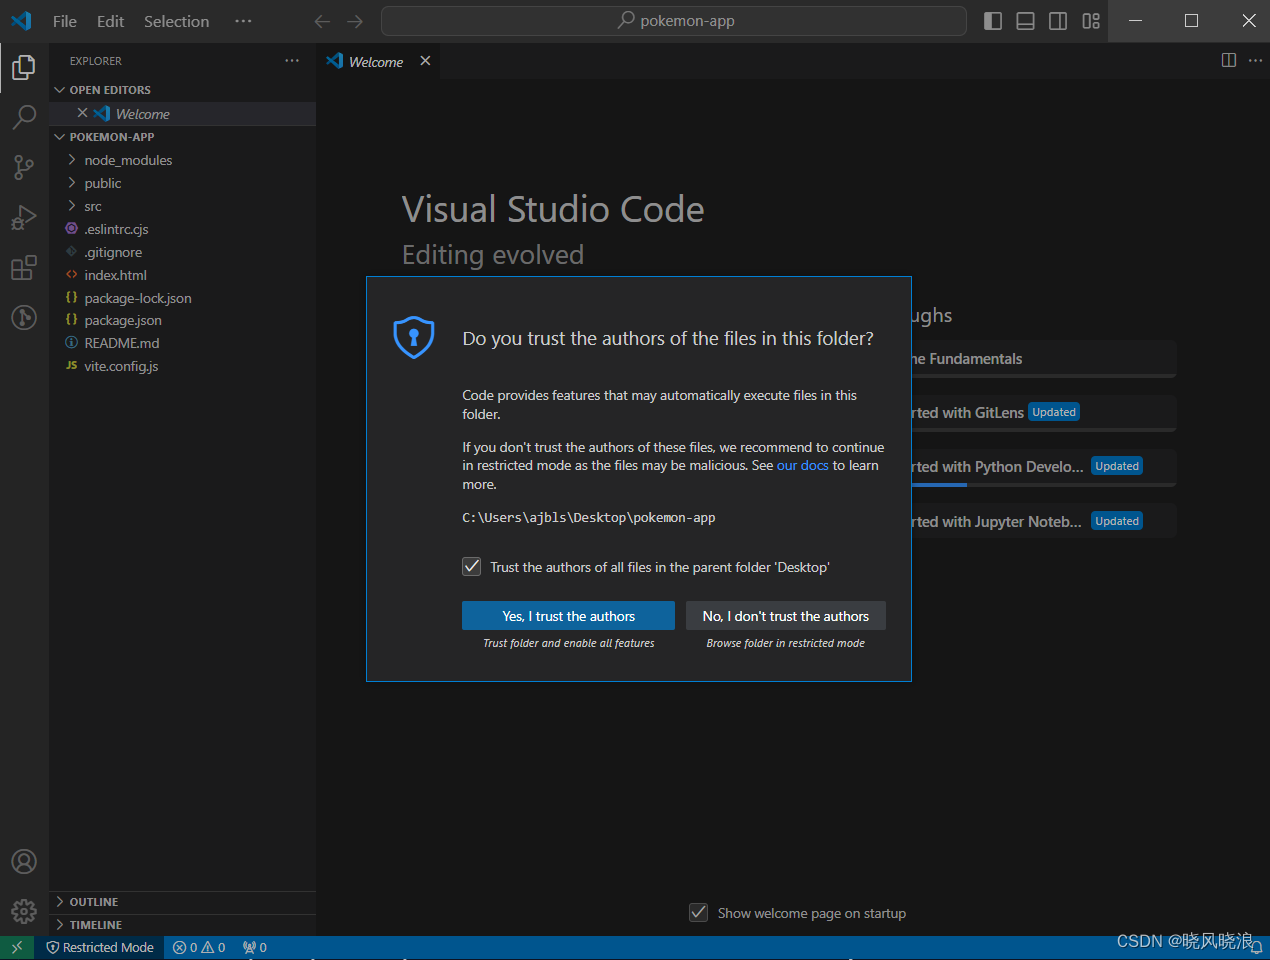Open the Selection menu
1270x960 pixels.
pyautogui.click(x=177, y=21)
